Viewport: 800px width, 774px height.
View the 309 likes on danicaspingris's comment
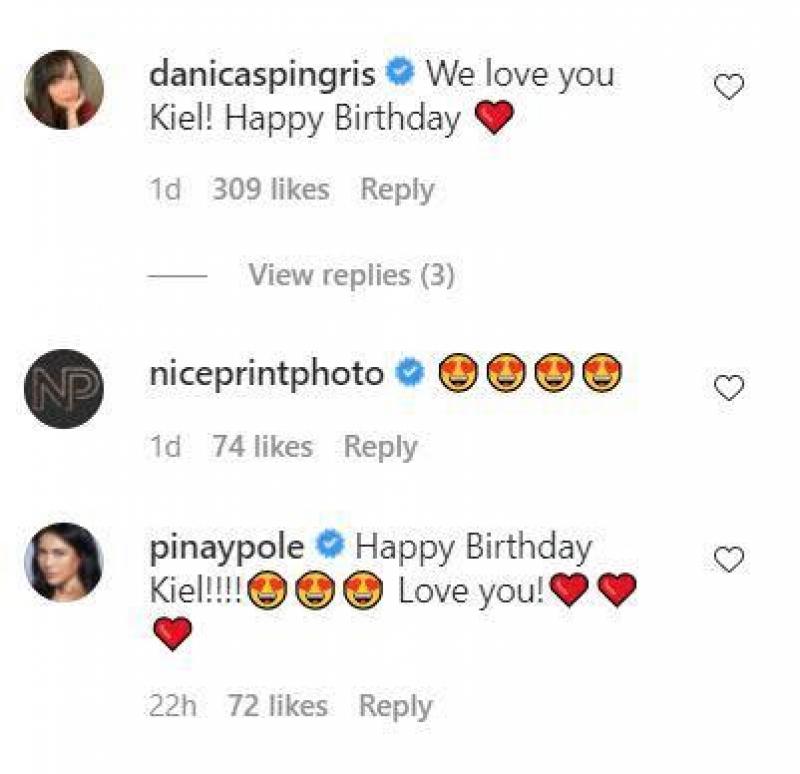pyautogui.click(x=270, y=189)
